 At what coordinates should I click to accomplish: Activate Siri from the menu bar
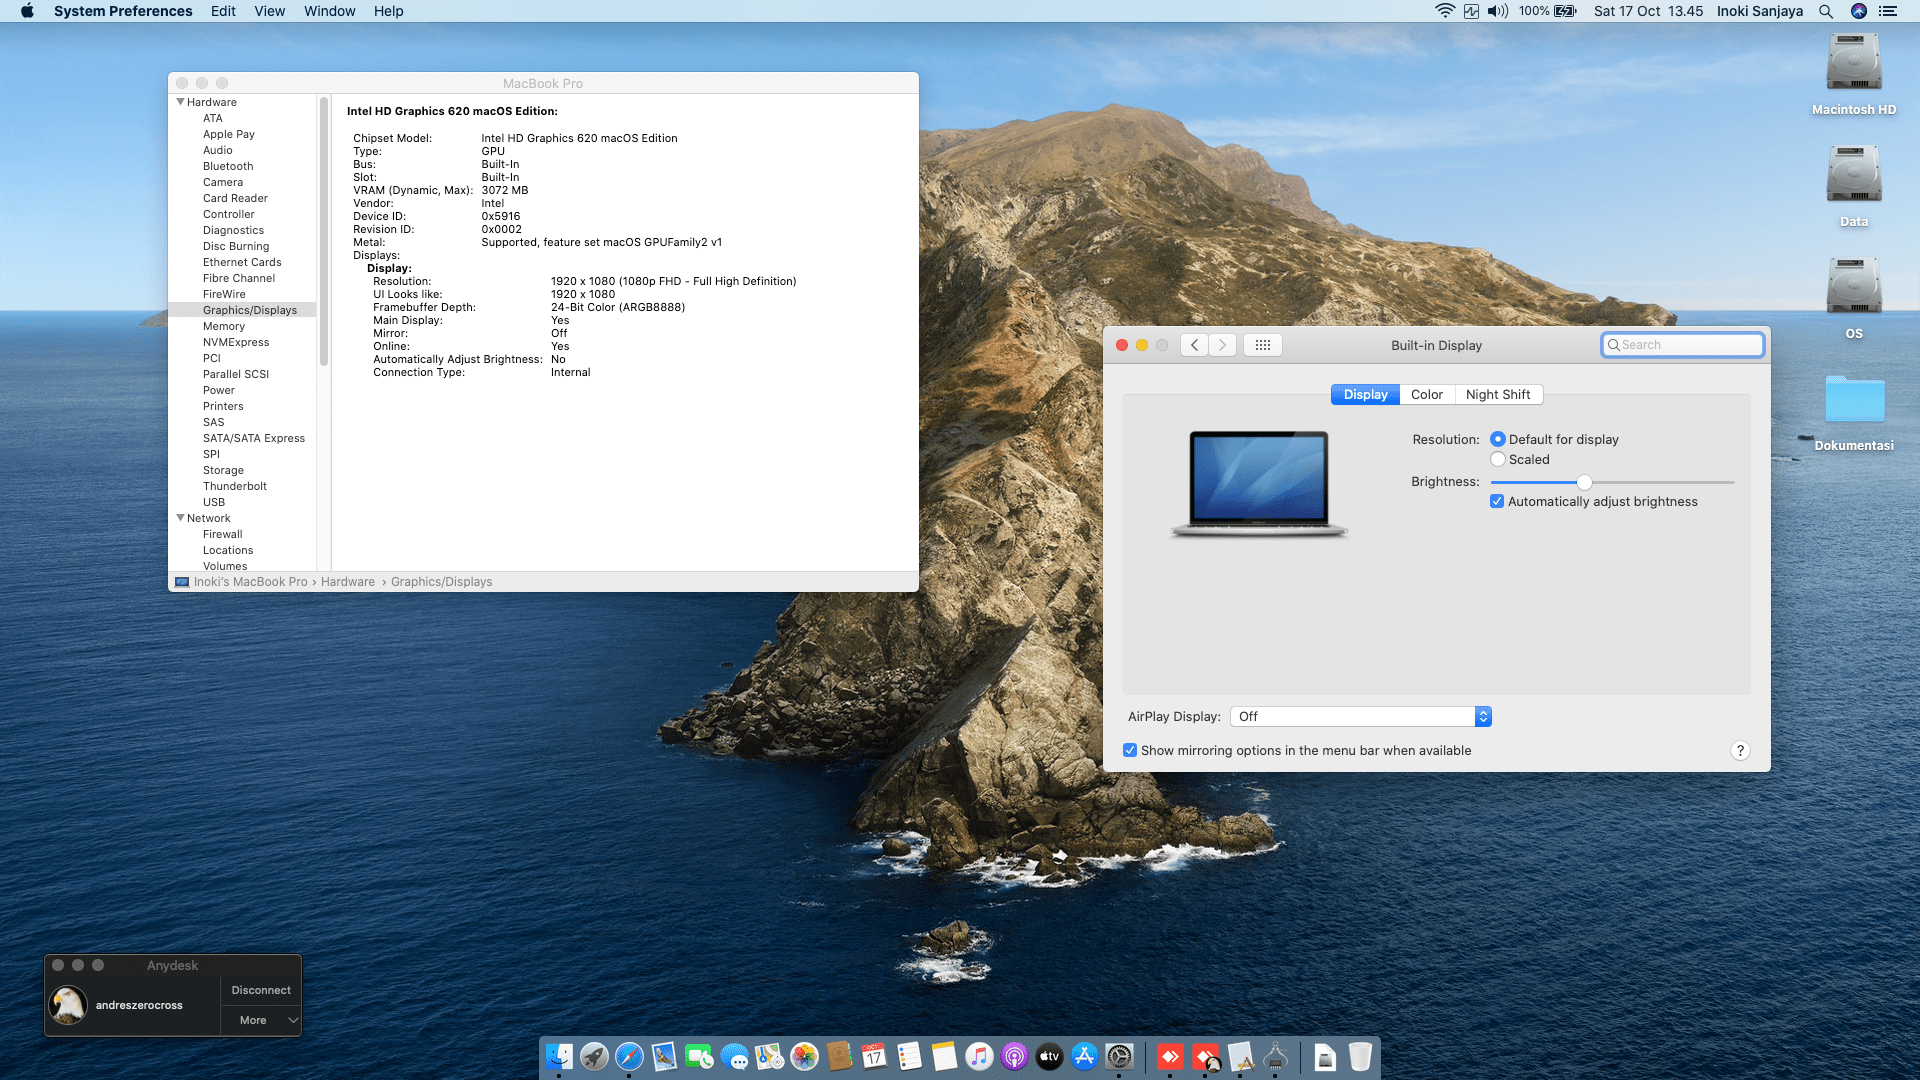click(1859, 11)
